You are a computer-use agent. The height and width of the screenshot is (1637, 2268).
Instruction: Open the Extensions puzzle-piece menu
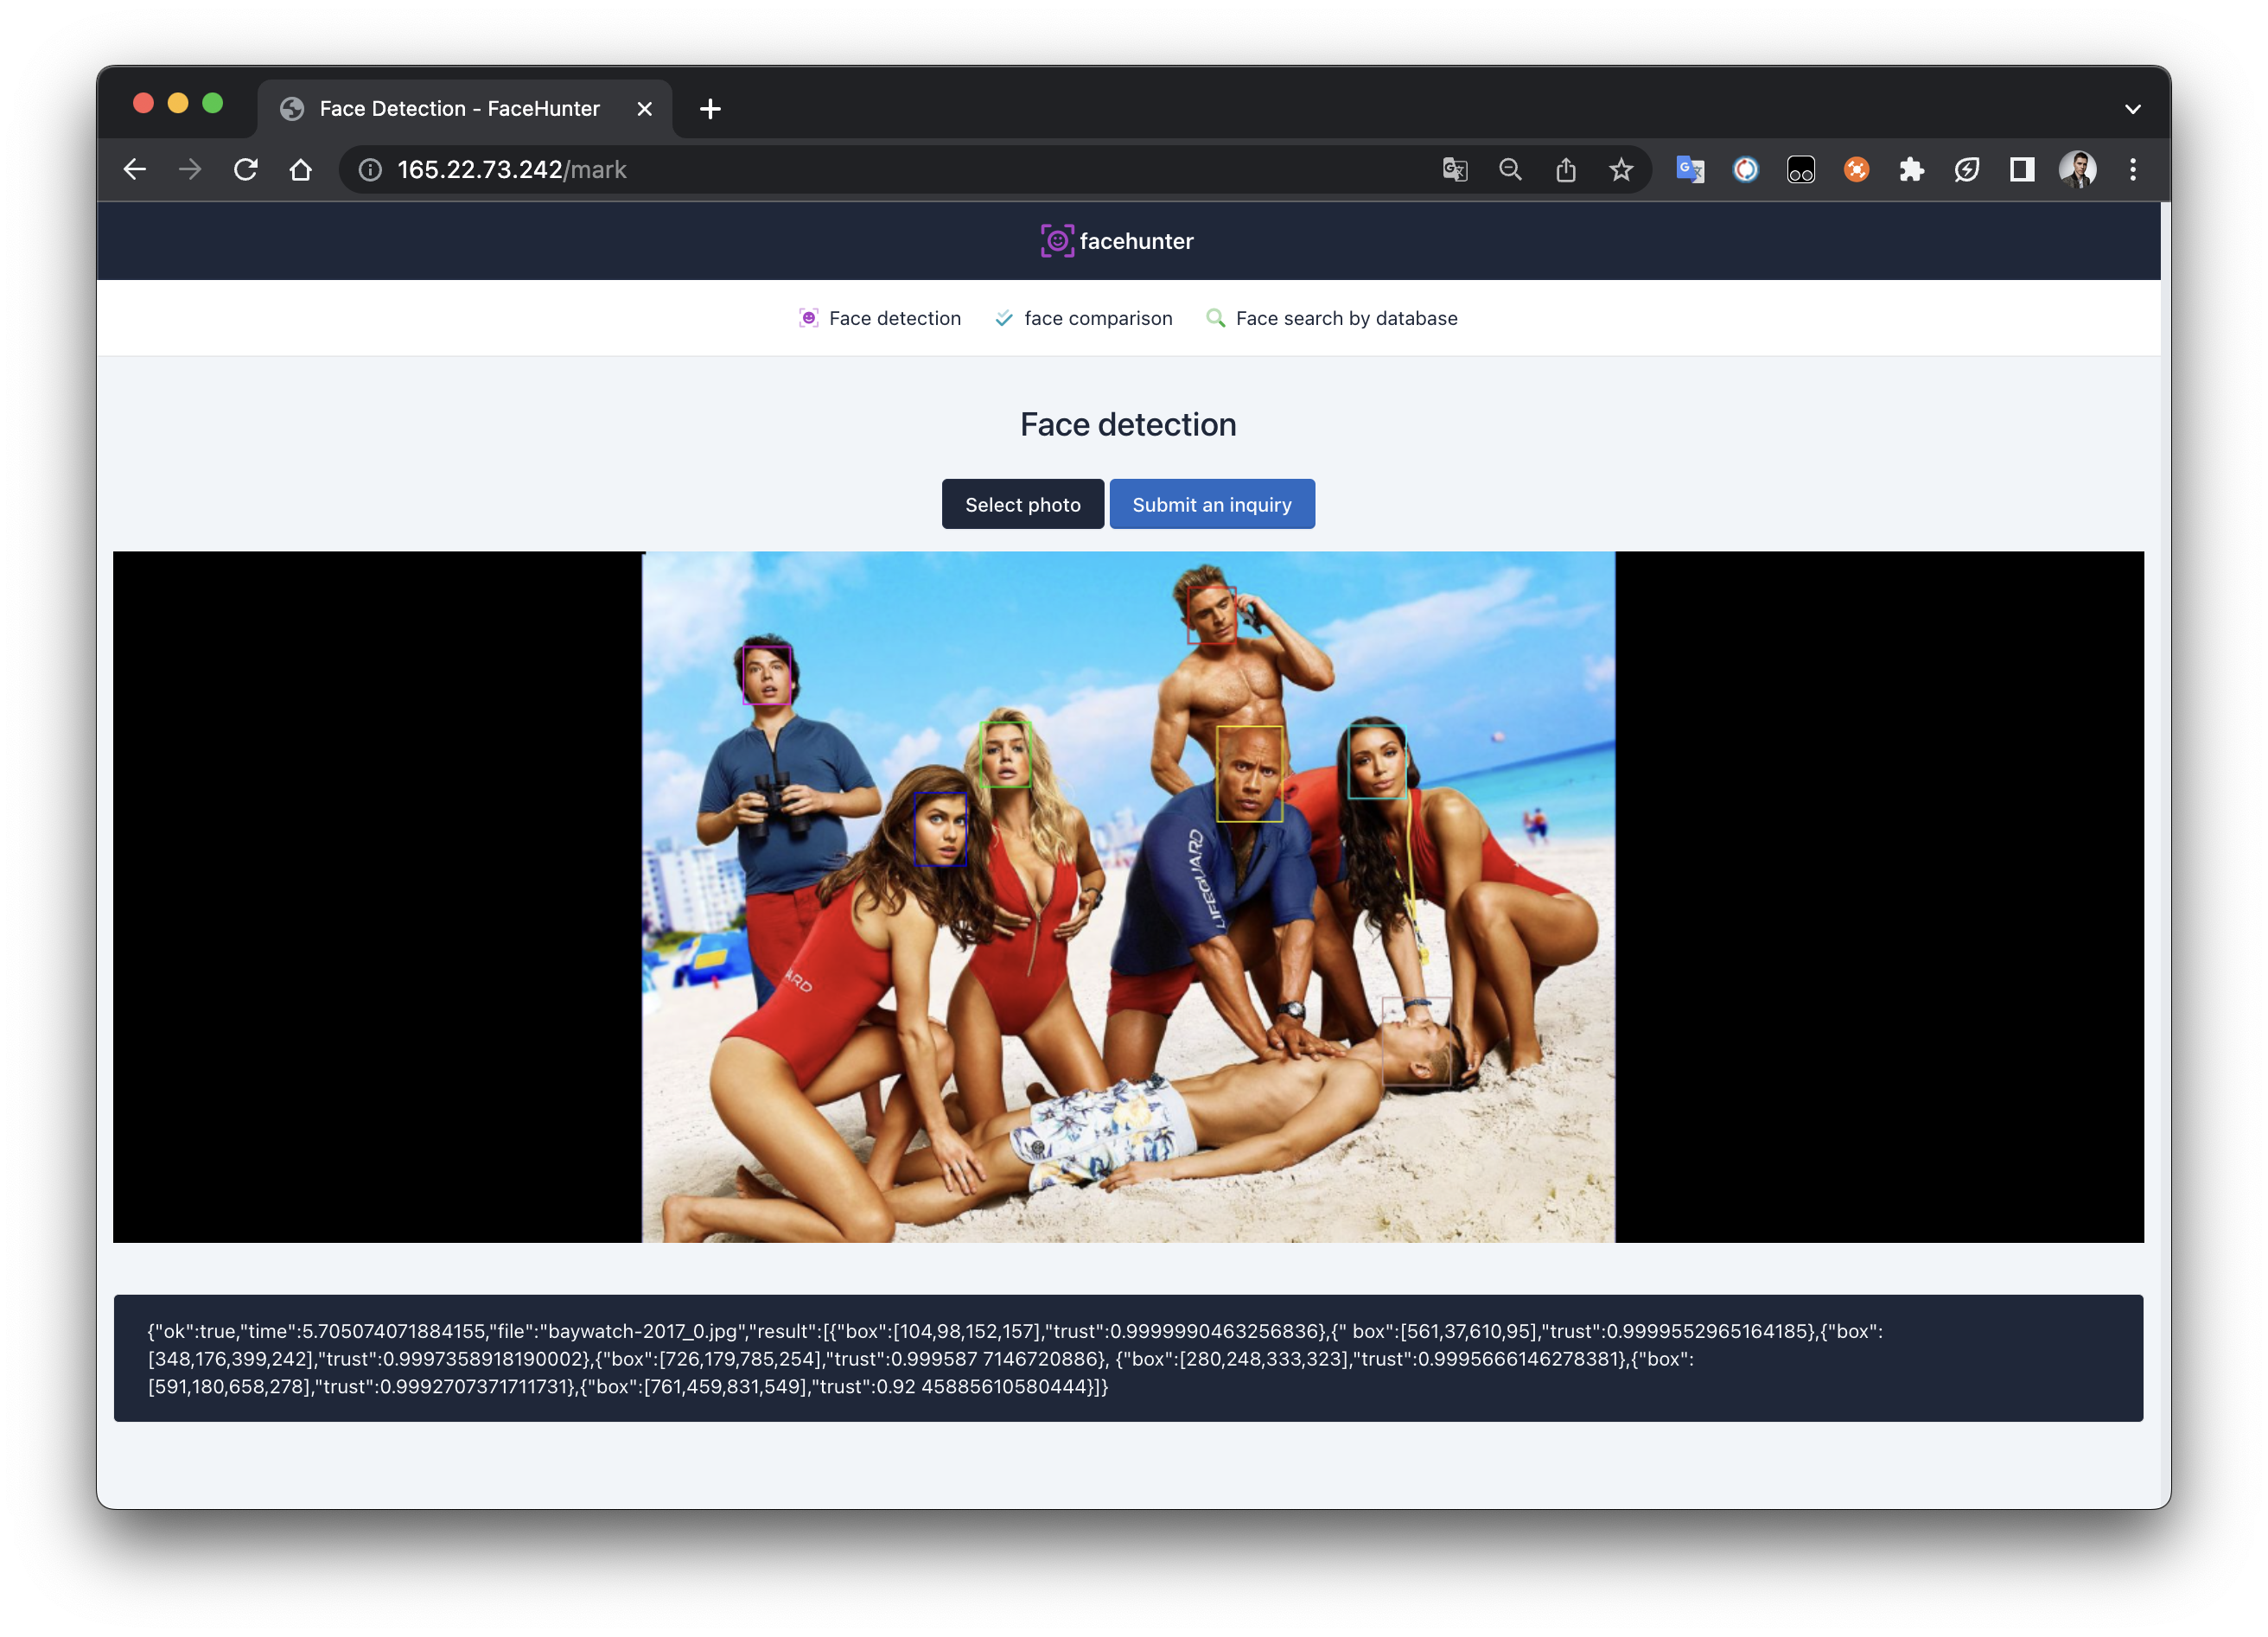[1911, 170]
